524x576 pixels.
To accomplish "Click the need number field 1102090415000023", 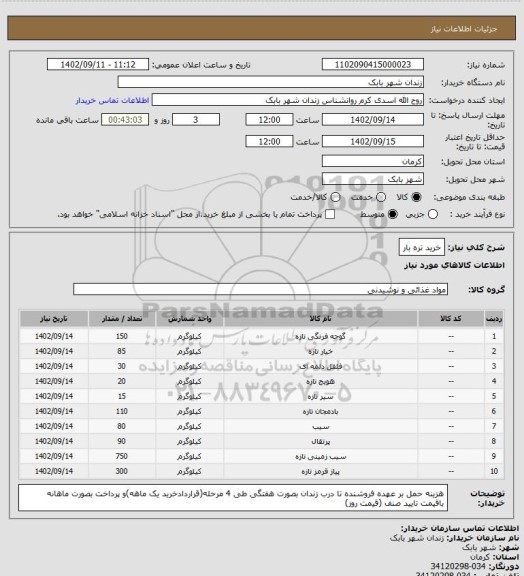I will pyautogui.click(x=373, y=65).
